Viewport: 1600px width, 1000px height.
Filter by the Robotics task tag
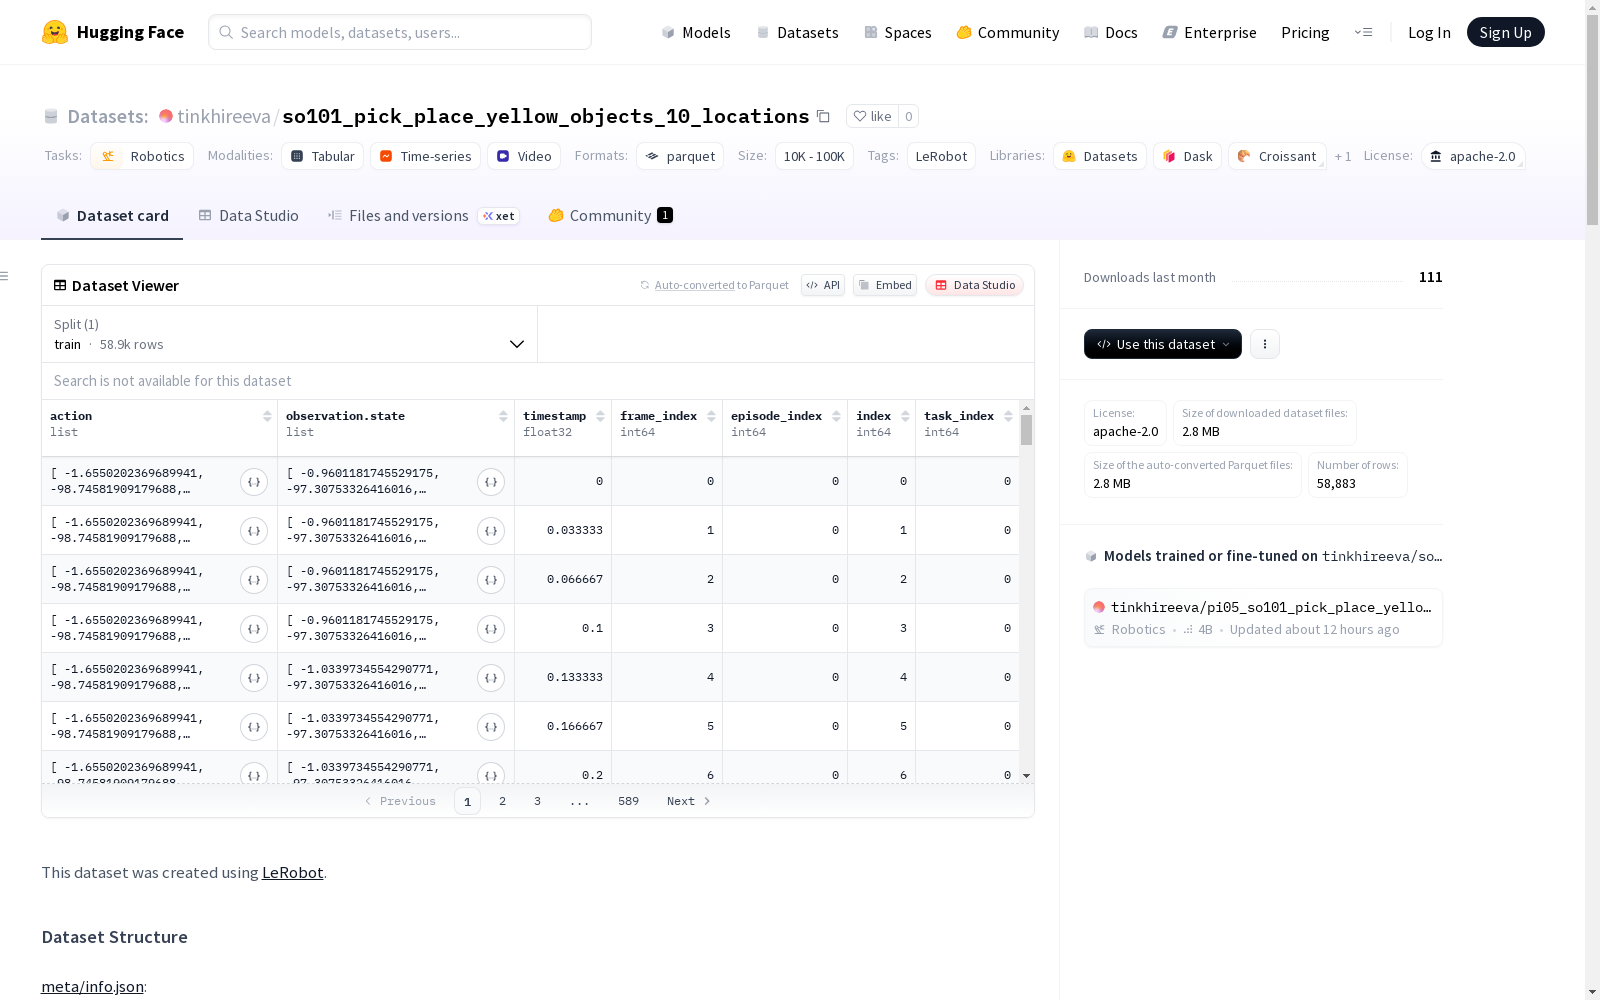tap(142, 156)
